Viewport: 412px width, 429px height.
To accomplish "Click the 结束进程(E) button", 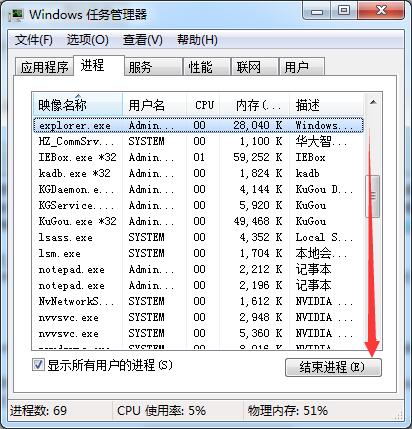I will point(333,367).
